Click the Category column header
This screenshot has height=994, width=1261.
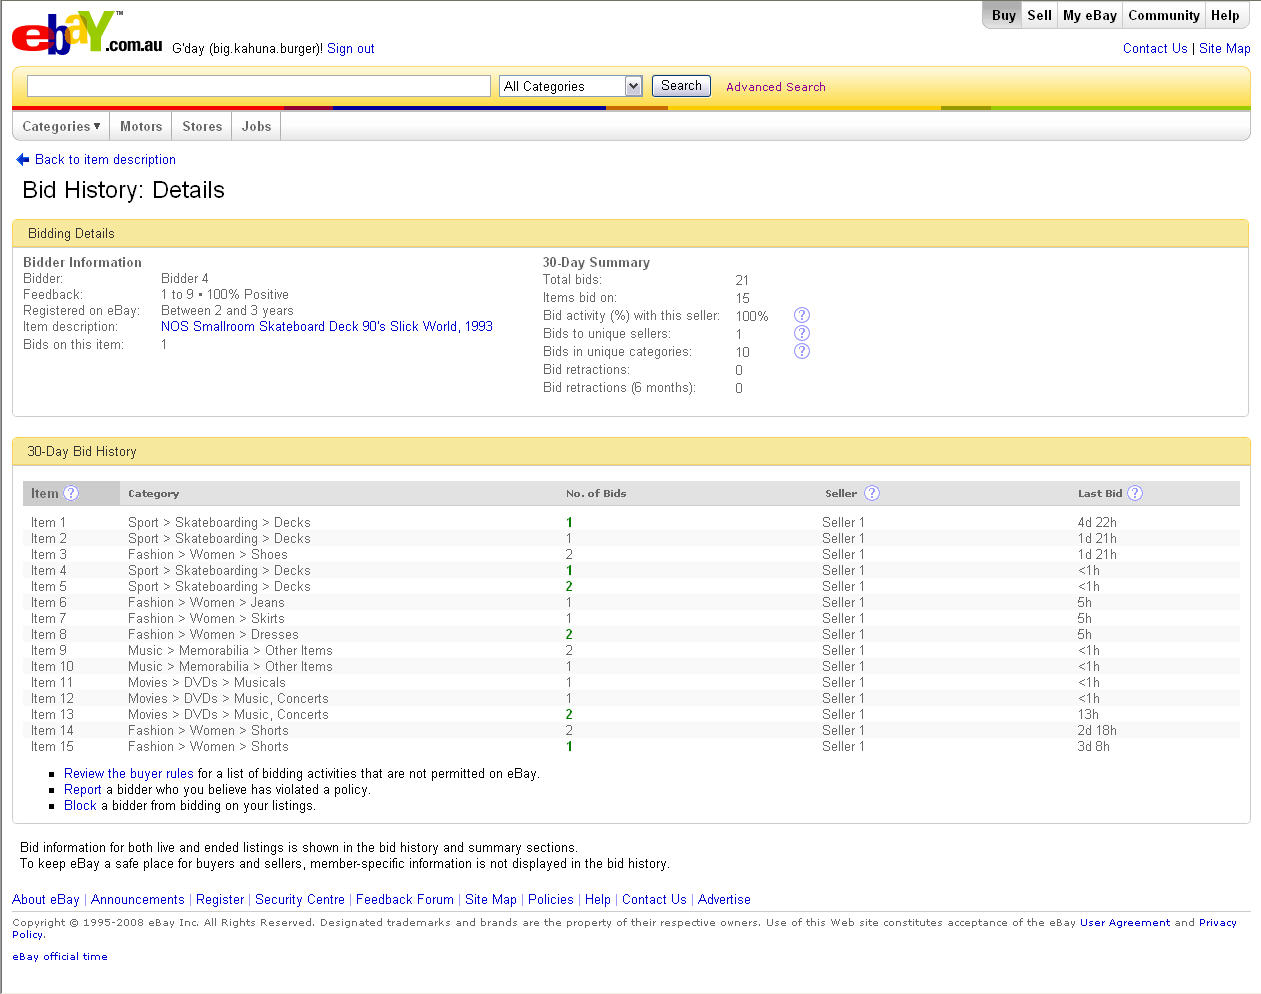pos(154,494)
